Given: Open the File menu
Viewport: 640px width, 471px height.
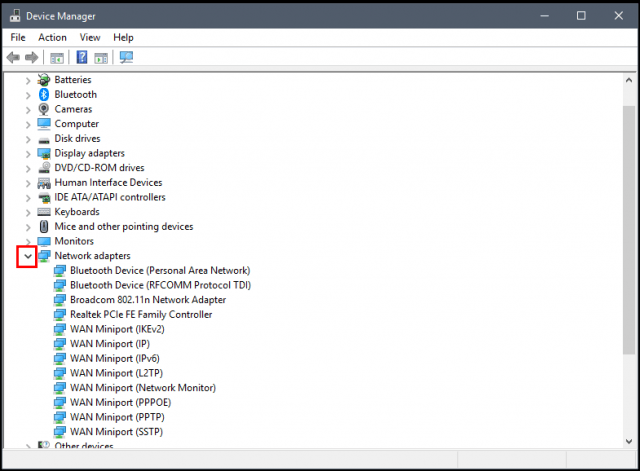Looking at the screenshot, I should coord(18,38).
